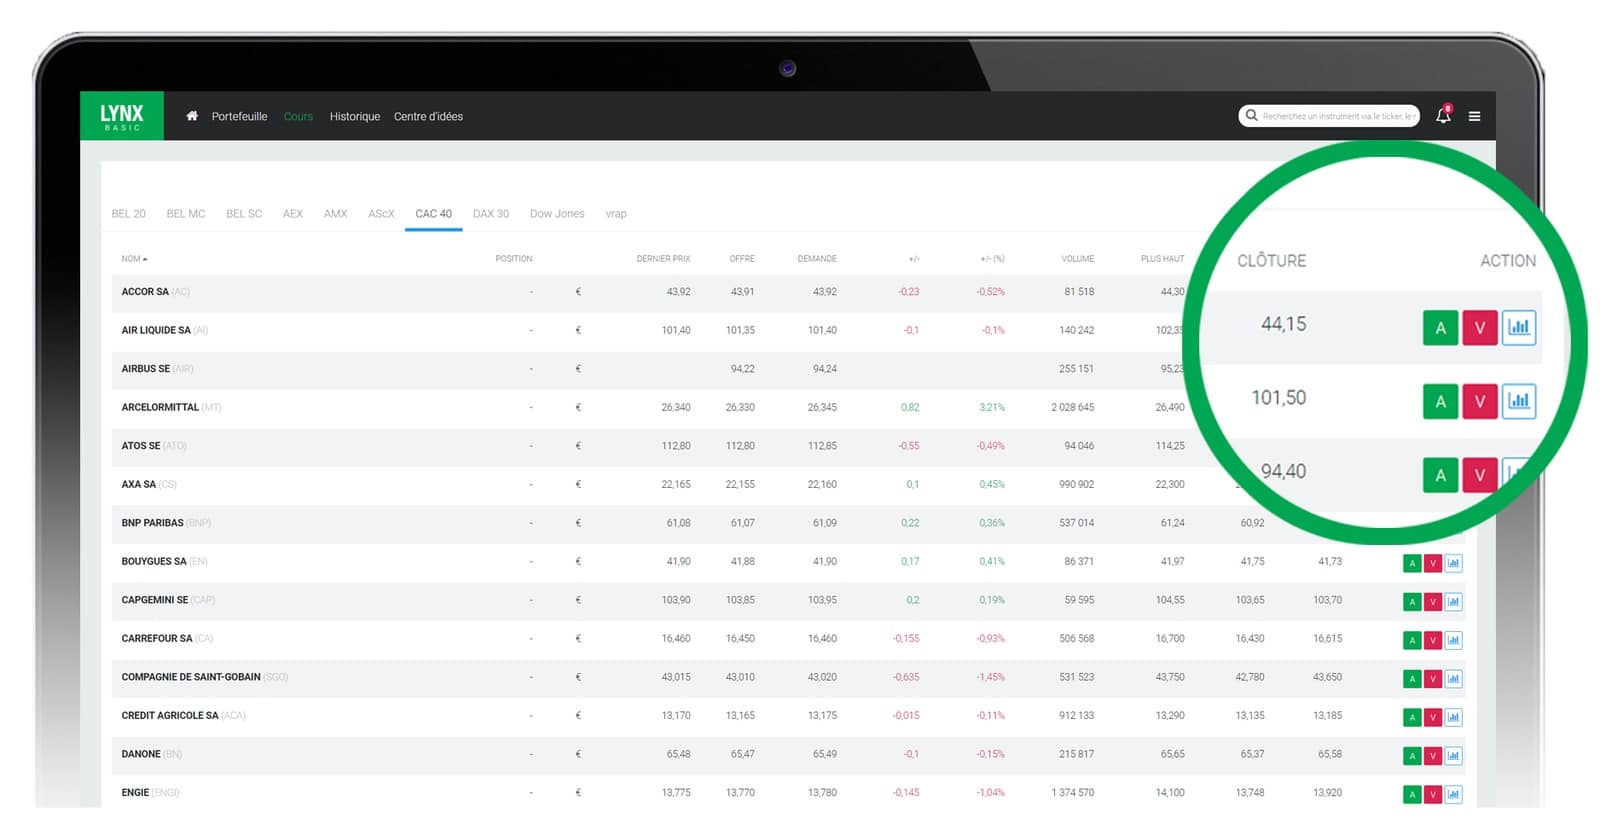
Task: Sort by VOLUME column header
Action: pyautogui.click(x=1077, y=259)
